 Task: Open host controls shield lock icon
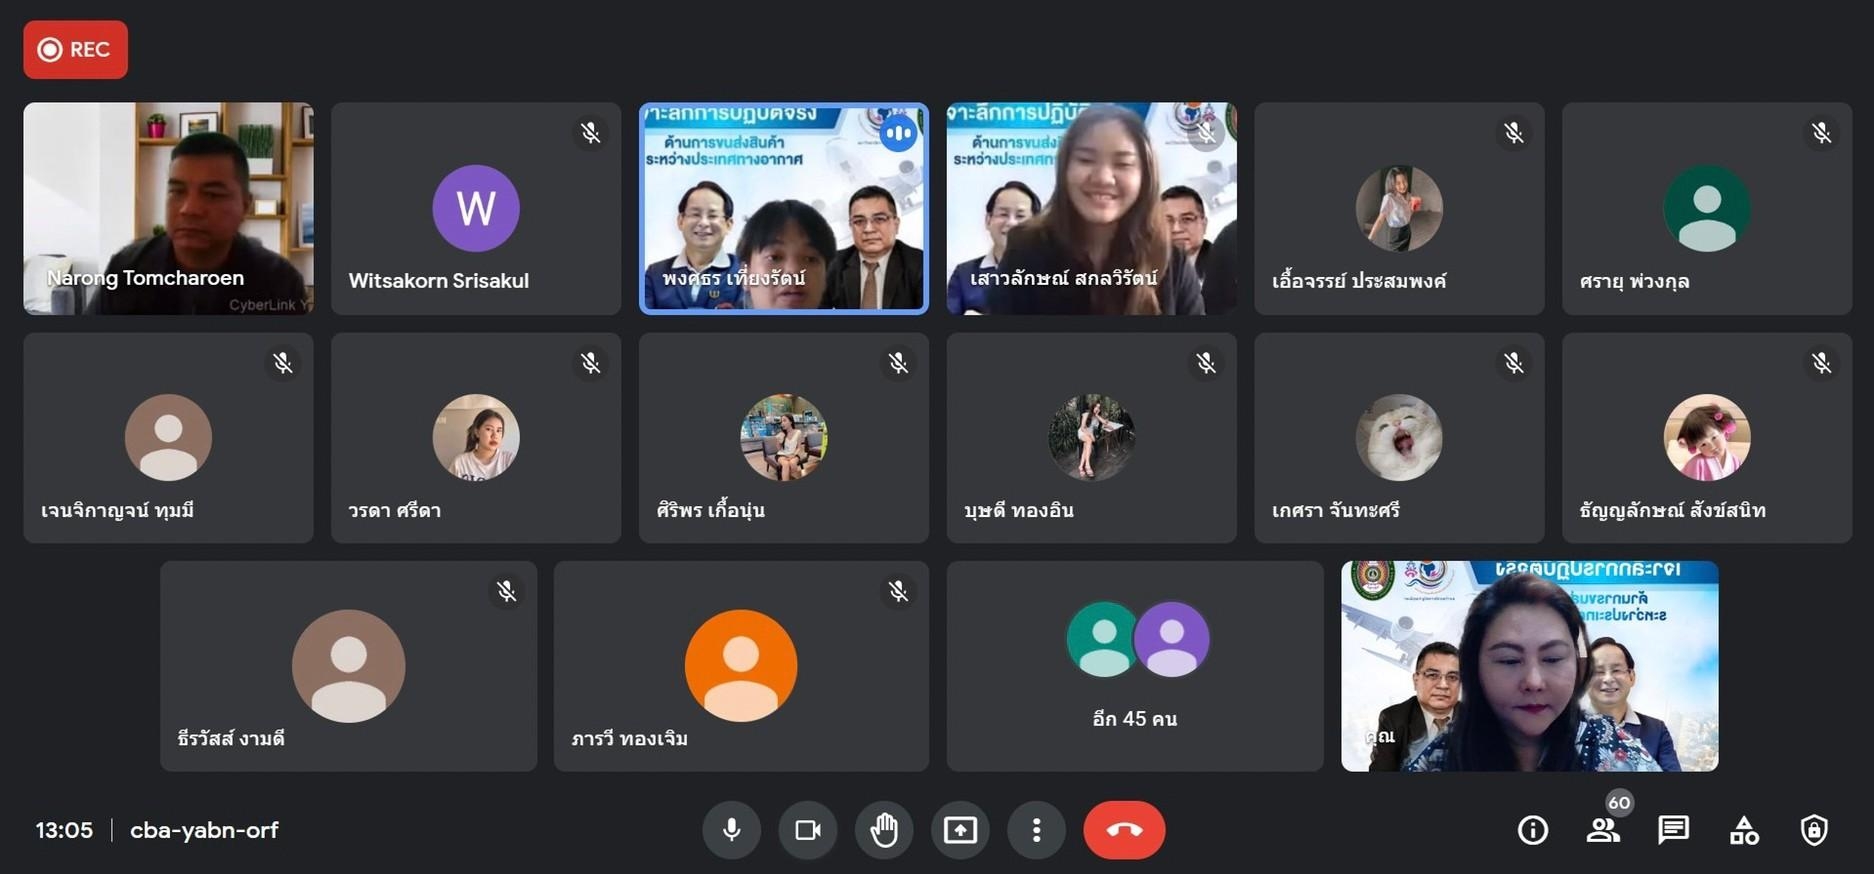coord(1814,830)
